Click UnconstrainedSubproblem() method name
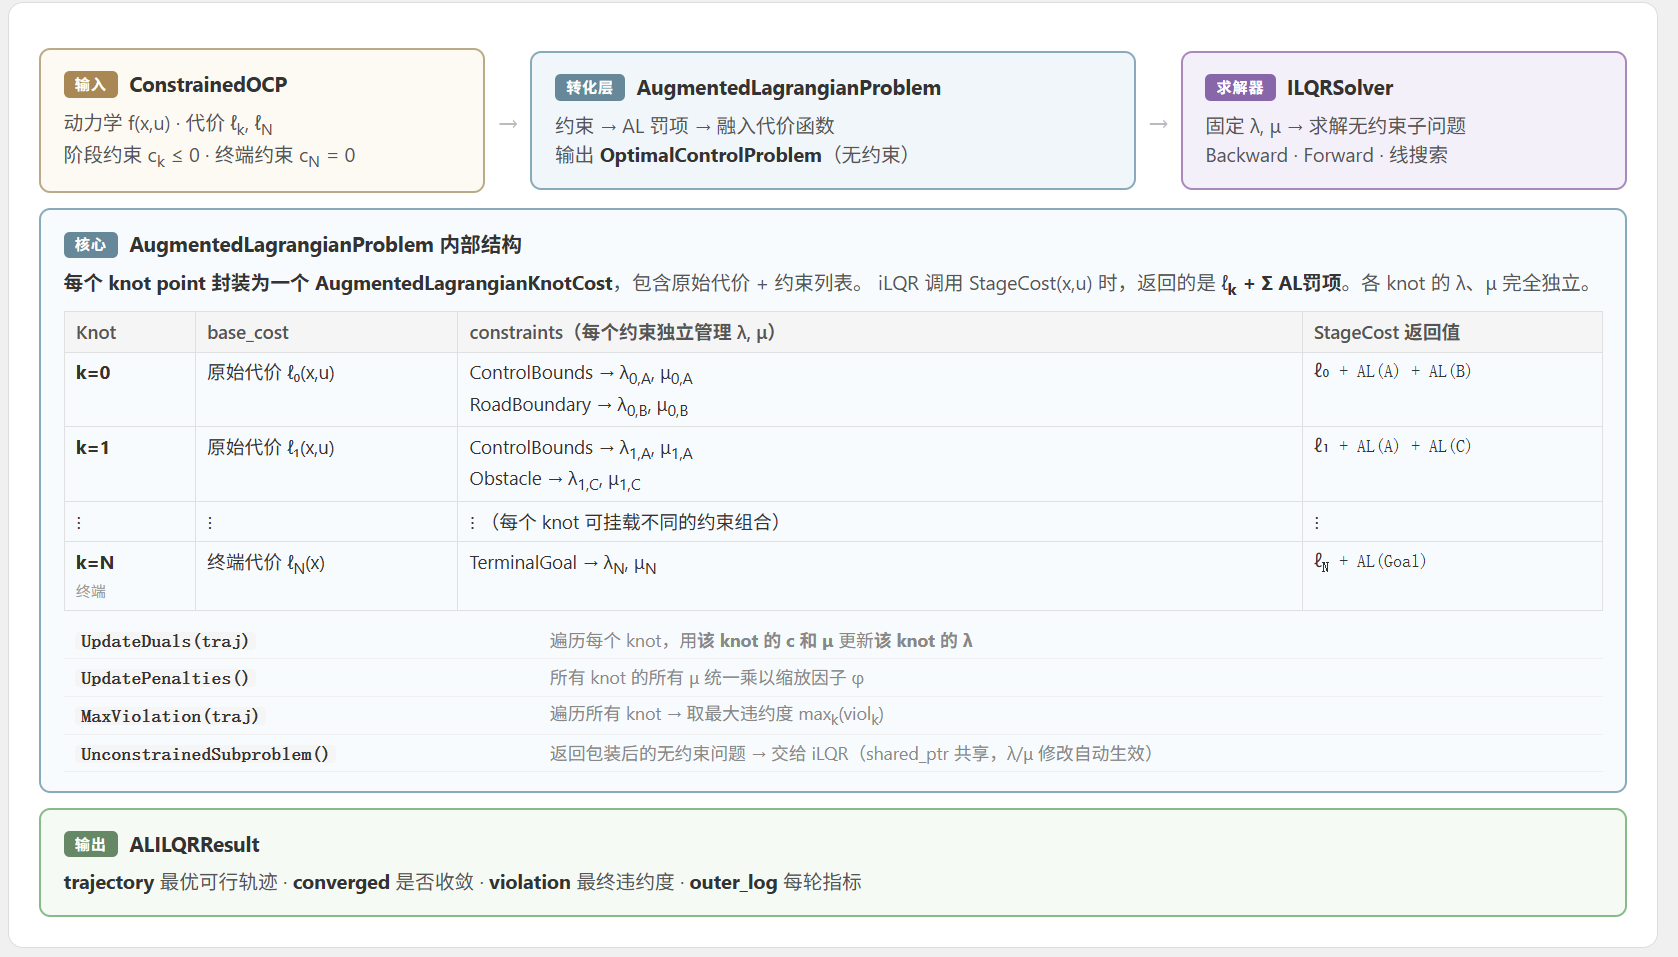This screenshot has height=957, width=1678. point(205,754)
